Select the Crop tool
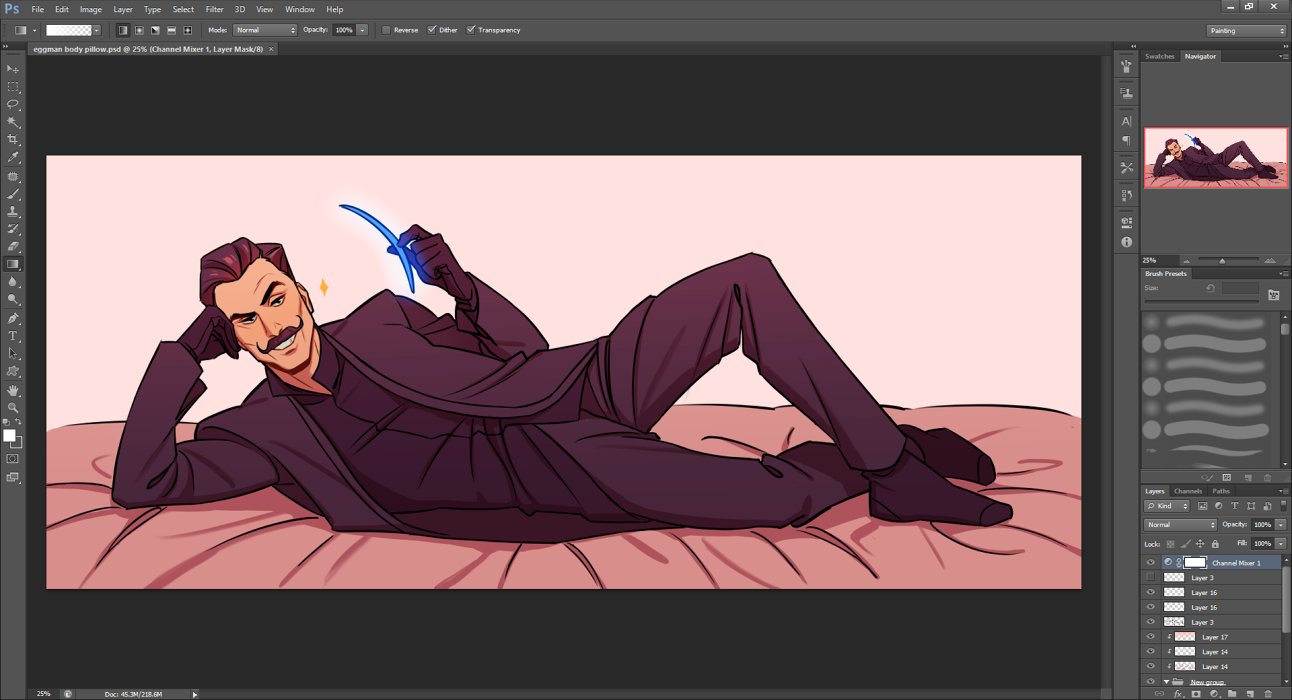 pyautogui.click(x=13, y=140)
